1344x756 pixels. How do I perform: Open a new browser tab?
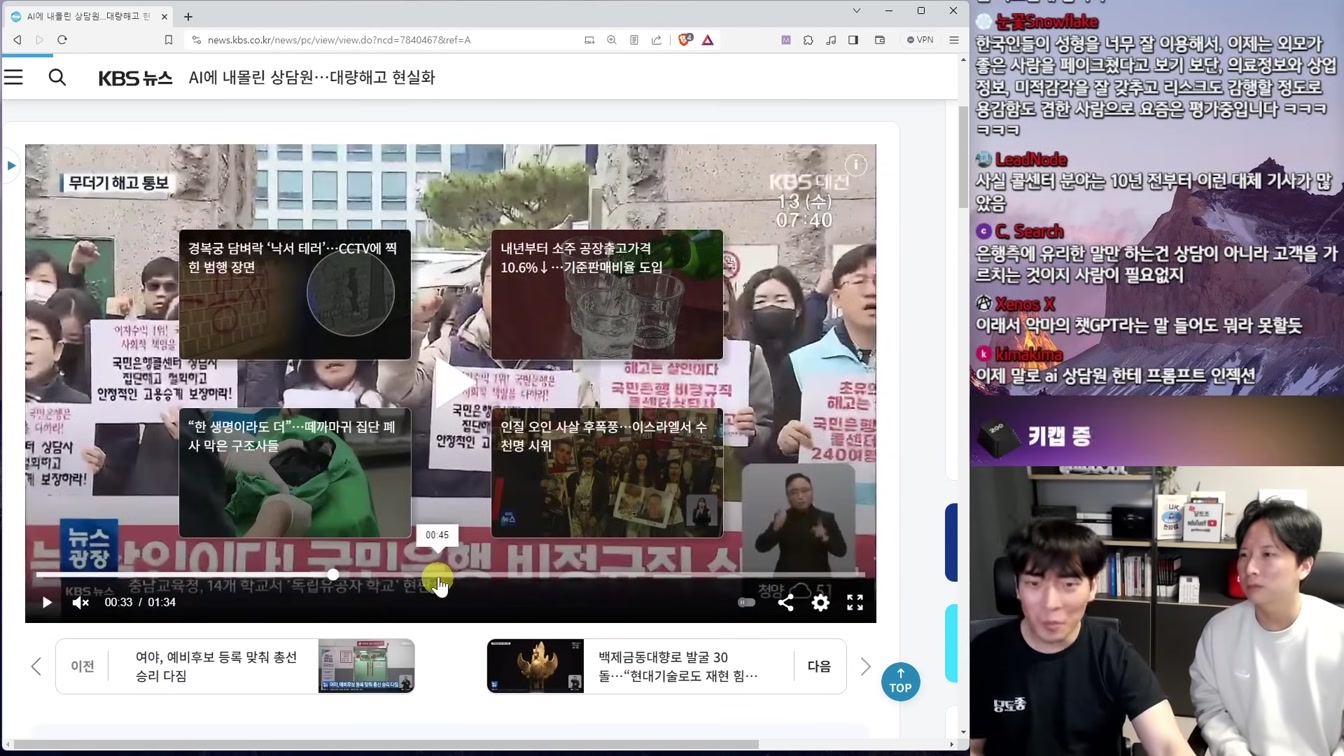188,16
